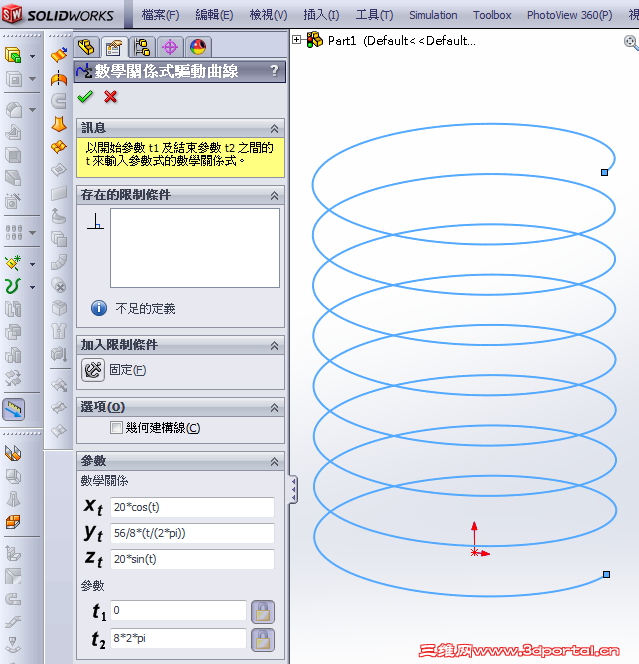Collapse the 訊息 message section

pyautogui.click(x=274, y=128)
